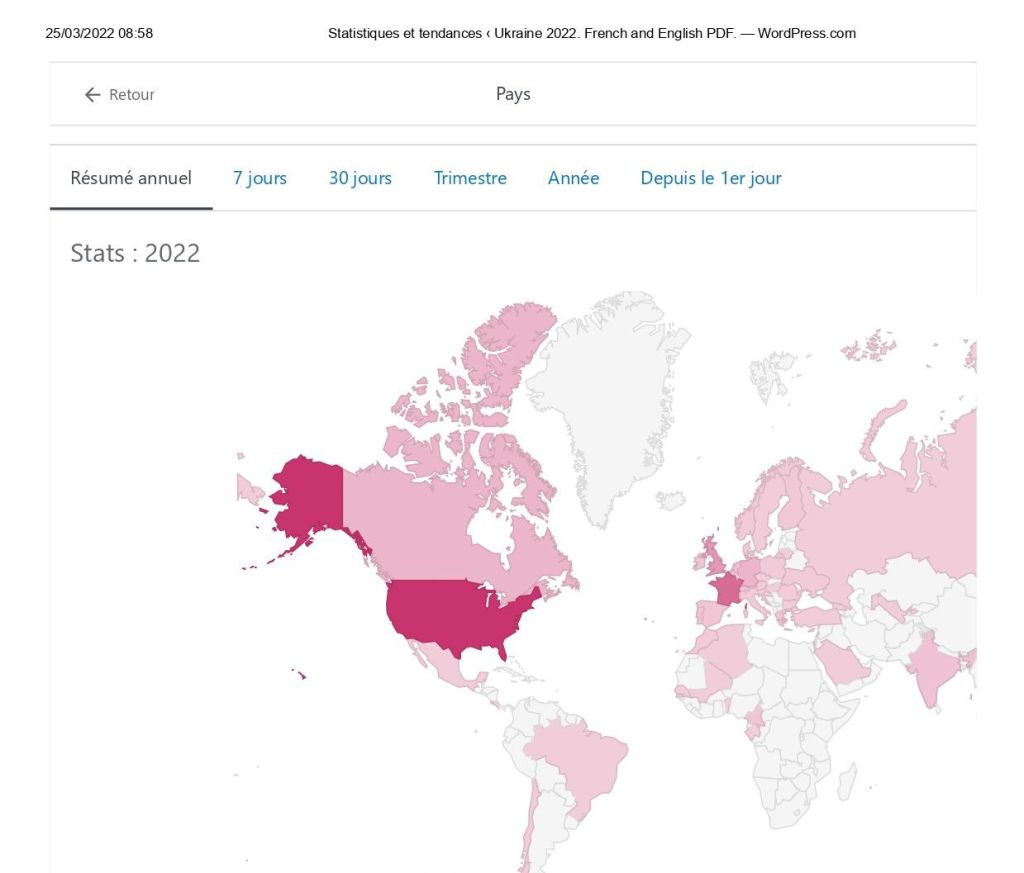Switch to the 7 jours tab
1024x873 pixels.
(x=260, y=178)
